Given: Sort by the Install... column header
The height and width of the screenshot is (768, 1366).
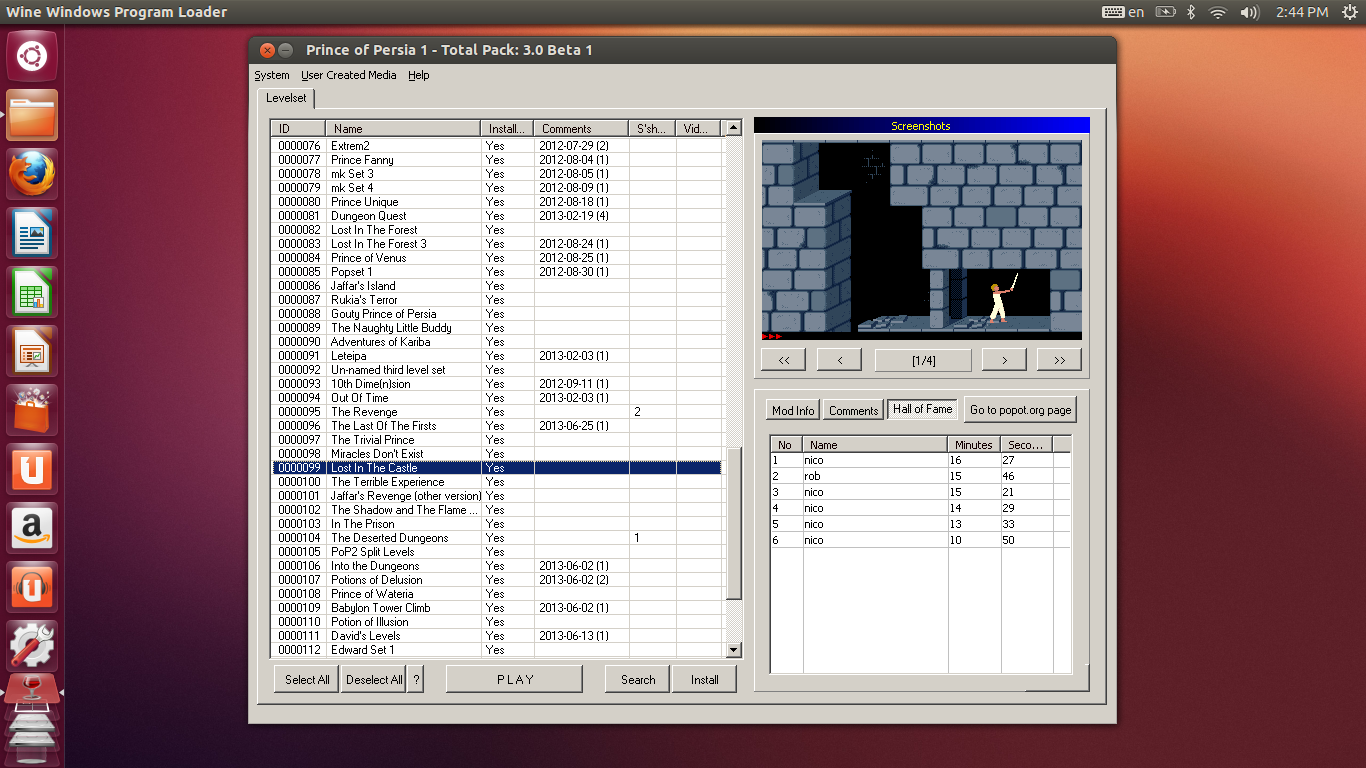Looking at the screenshot, I should click(x=507, y=128).
